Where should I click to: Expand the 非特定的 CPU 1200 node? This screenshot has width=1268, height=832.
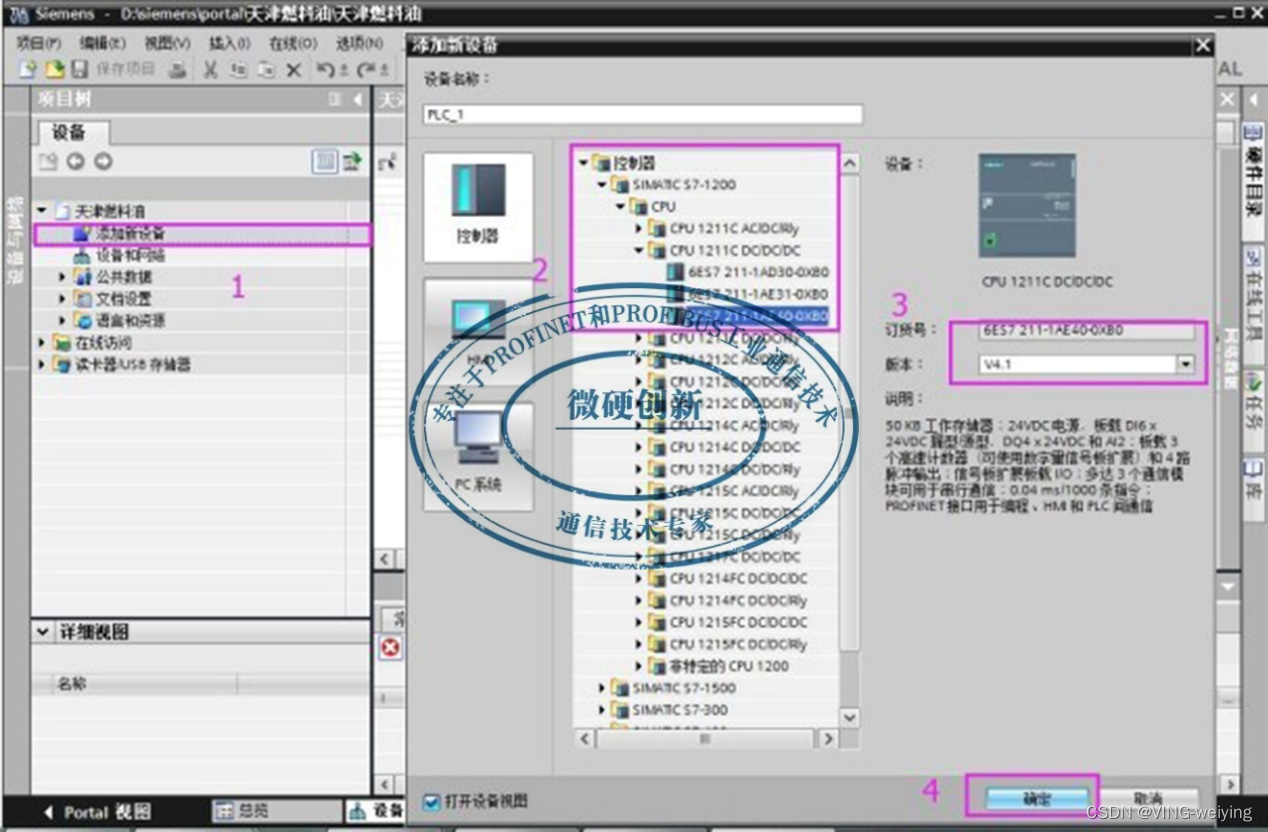tap(639, 666)
